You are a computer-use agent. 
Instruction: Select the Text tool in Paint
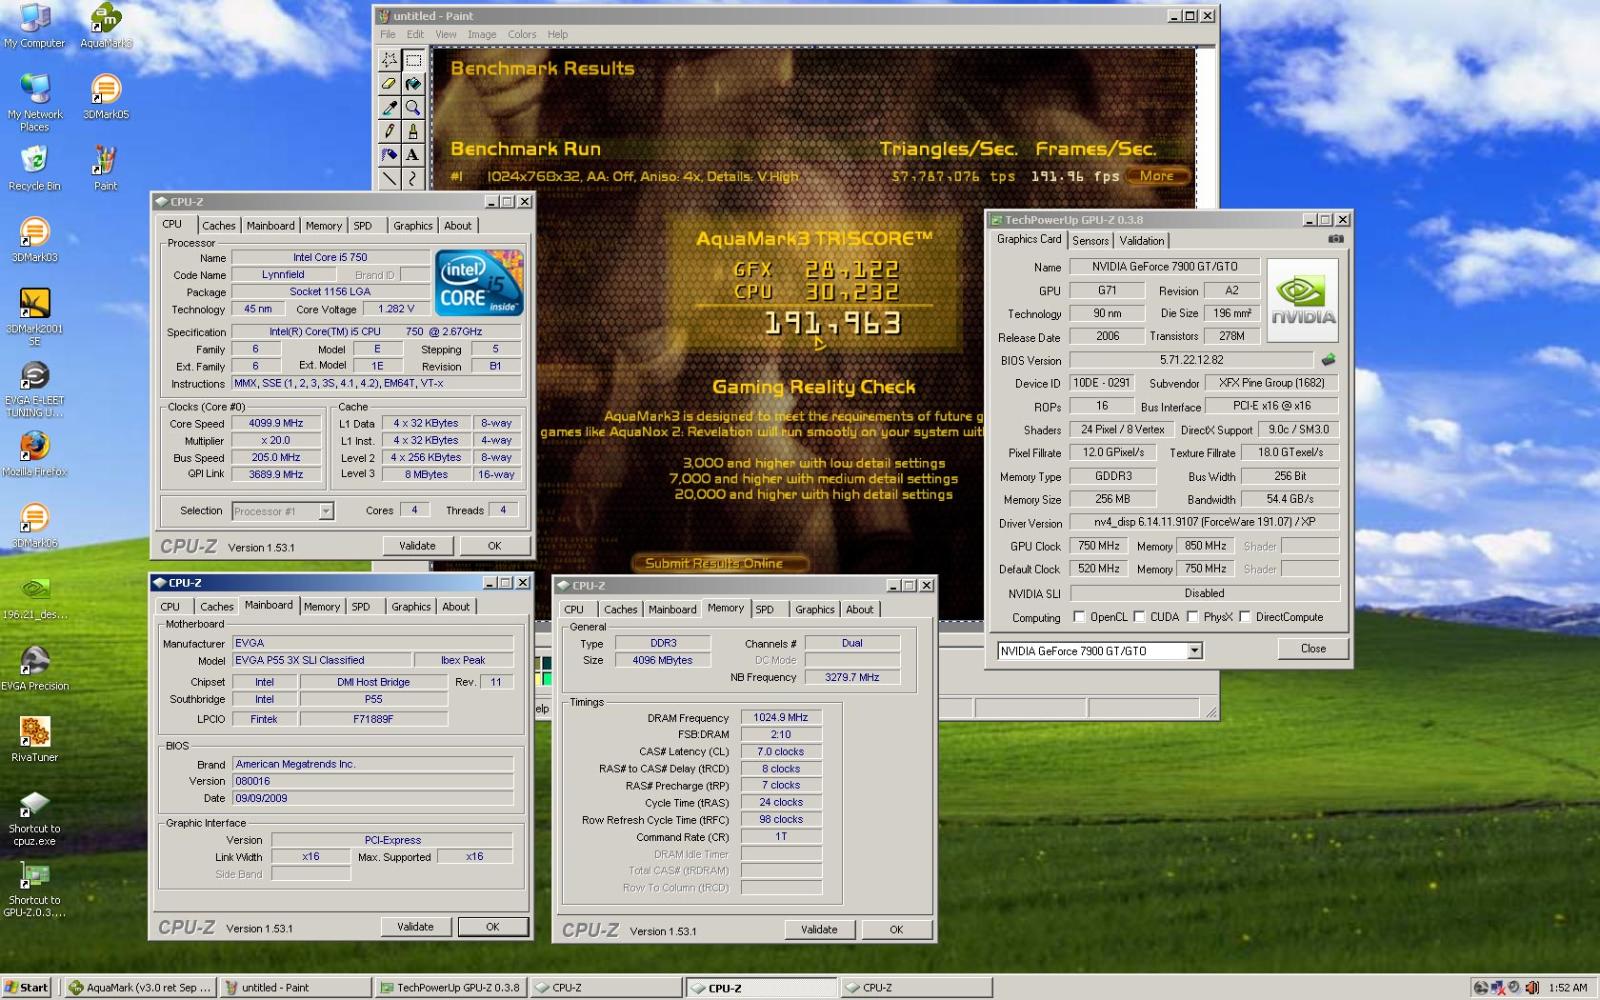pos(413,155)
